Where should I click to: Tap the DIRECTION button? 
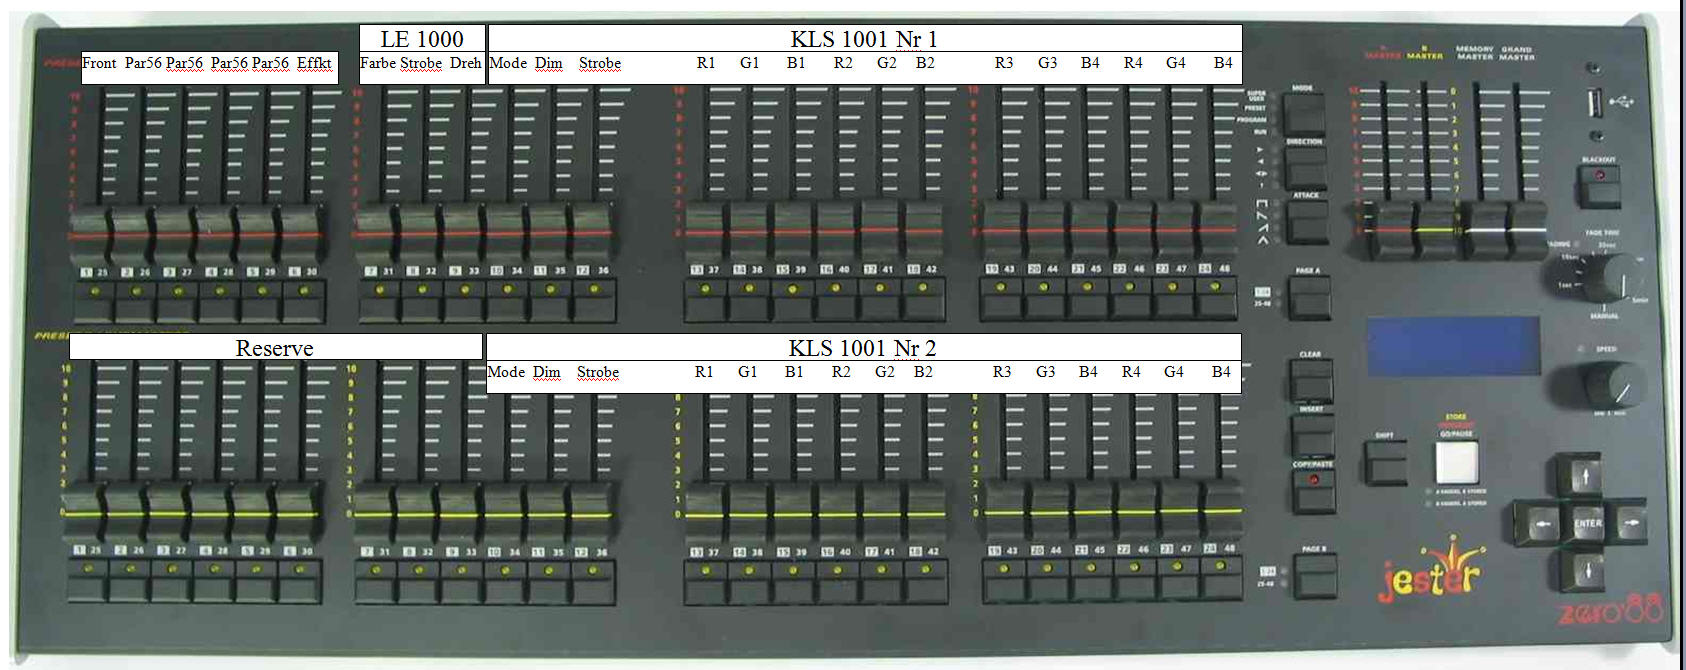click(1305, 166)
